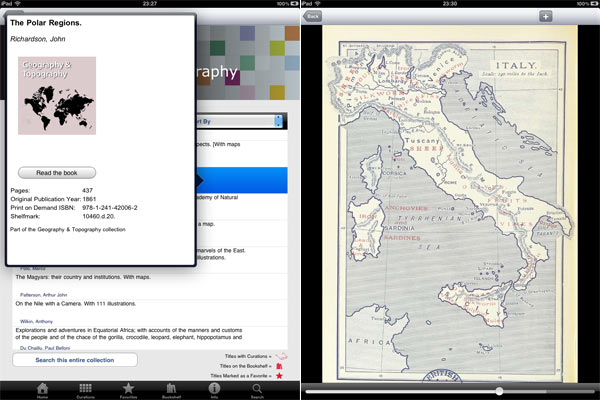Tap the Back button in reader
The image size is (600, 400).
[x=312, y=16]
